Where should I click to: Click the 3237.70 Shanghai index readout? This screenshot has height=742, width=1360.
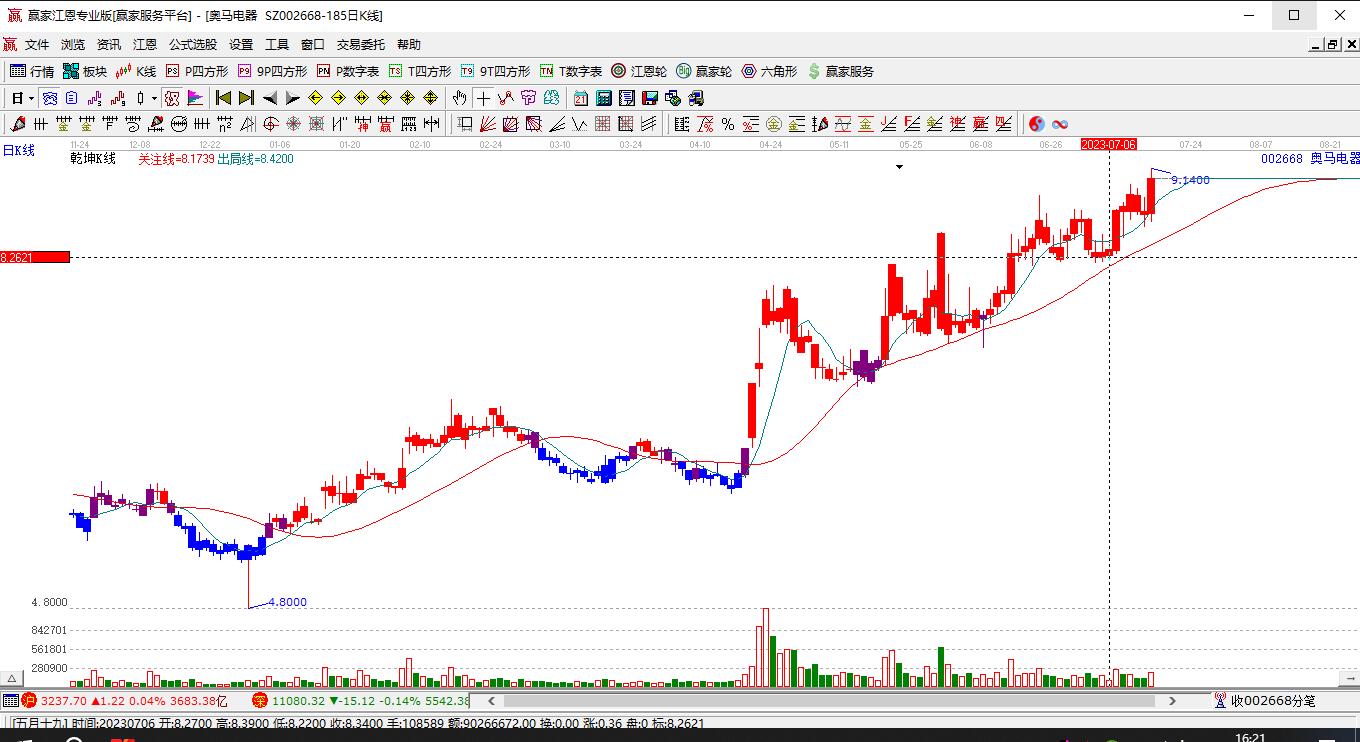point(64,701)
